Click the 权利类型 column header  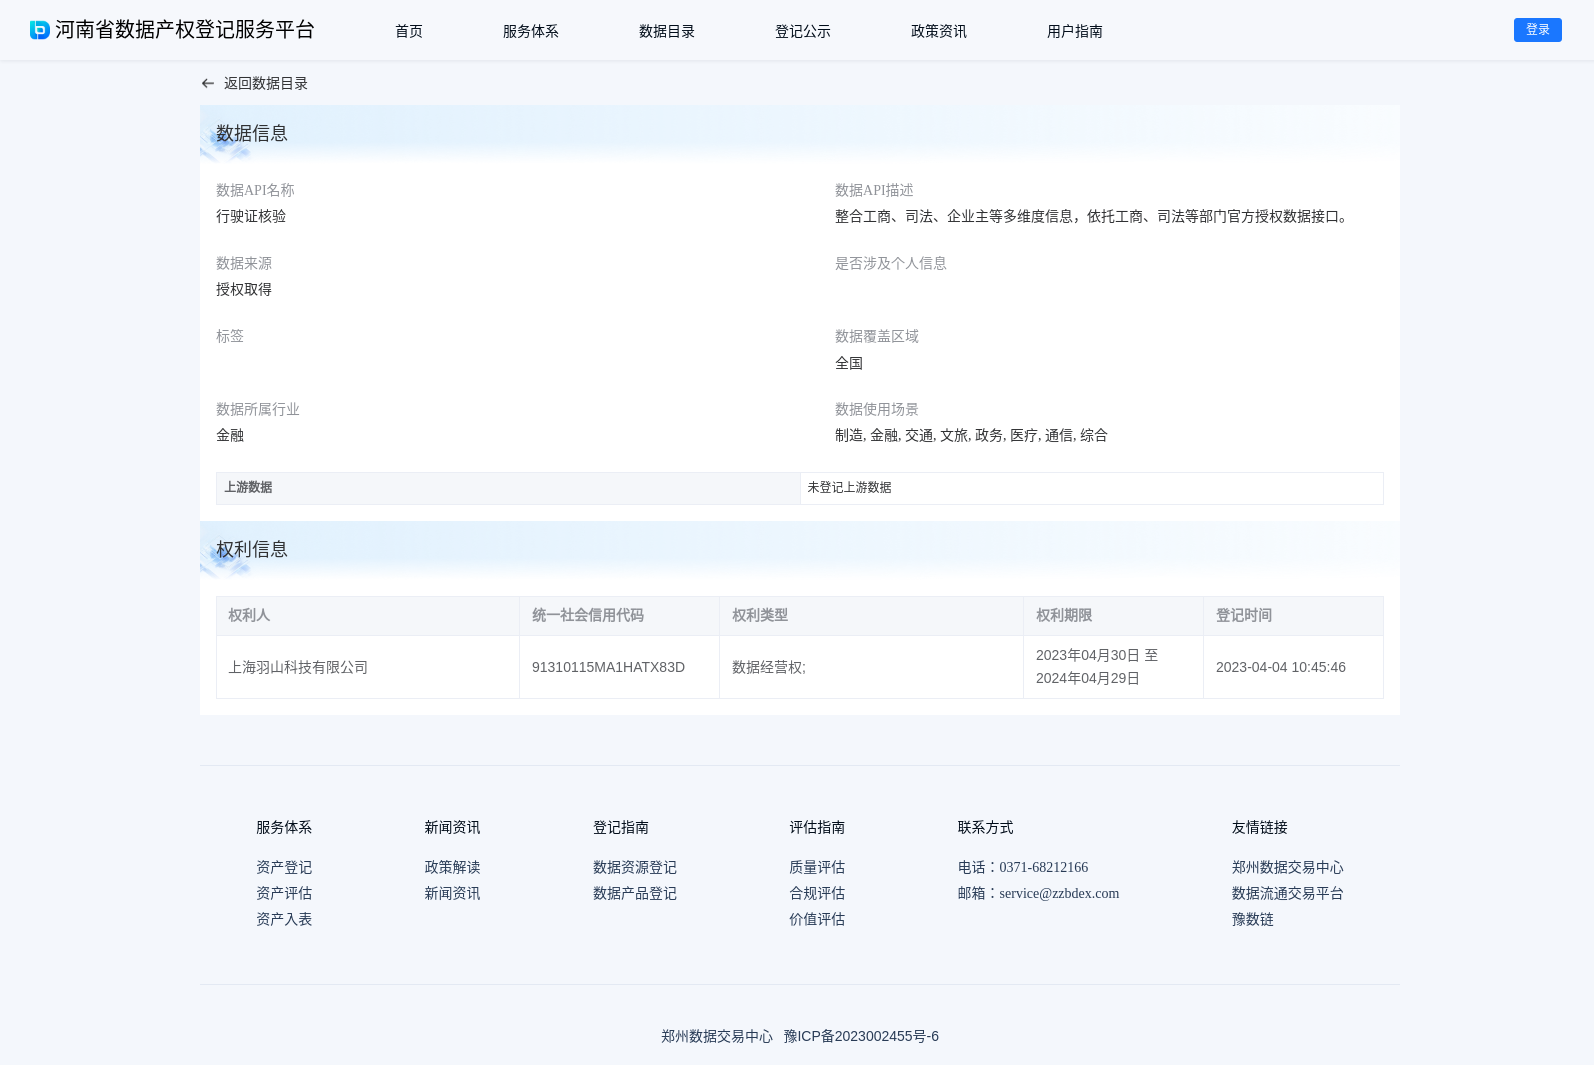coord(871,616)
